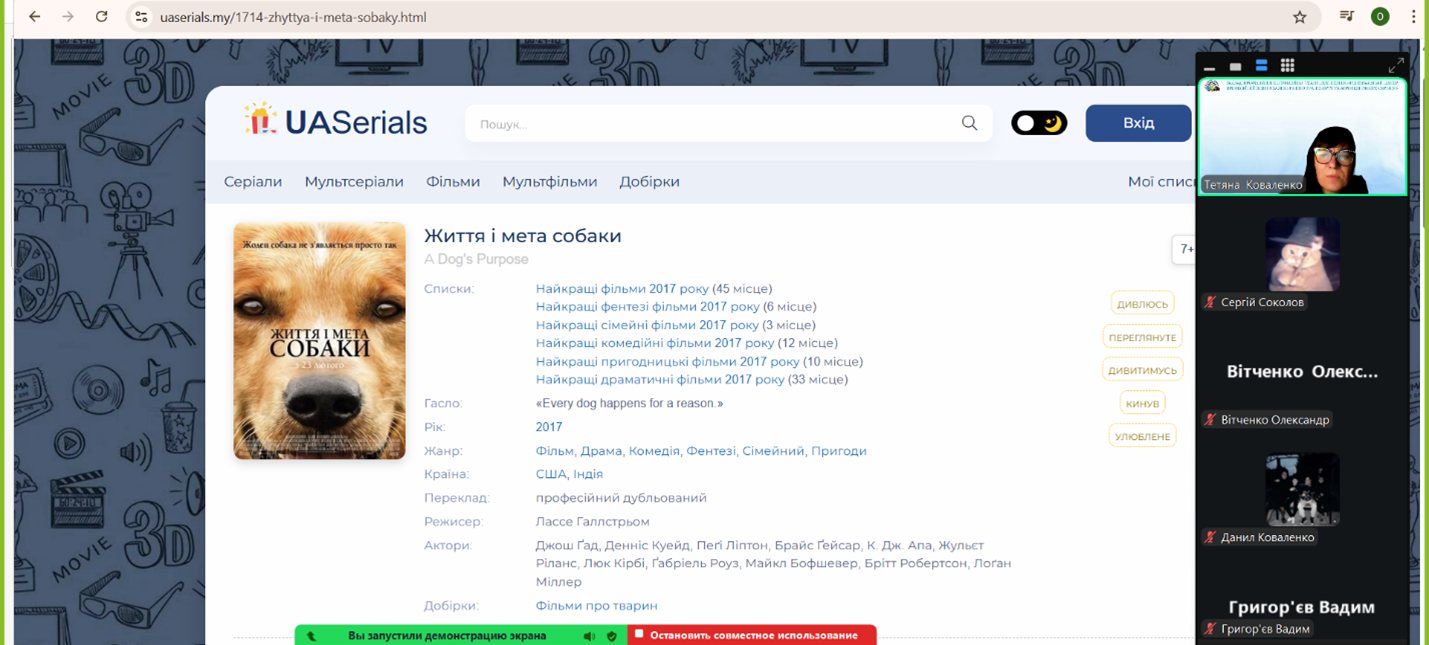Mark the film as 'Дивлюсь'
Image resolution: width=1429 pixels, height=645 pixels.
(1142, 304)
